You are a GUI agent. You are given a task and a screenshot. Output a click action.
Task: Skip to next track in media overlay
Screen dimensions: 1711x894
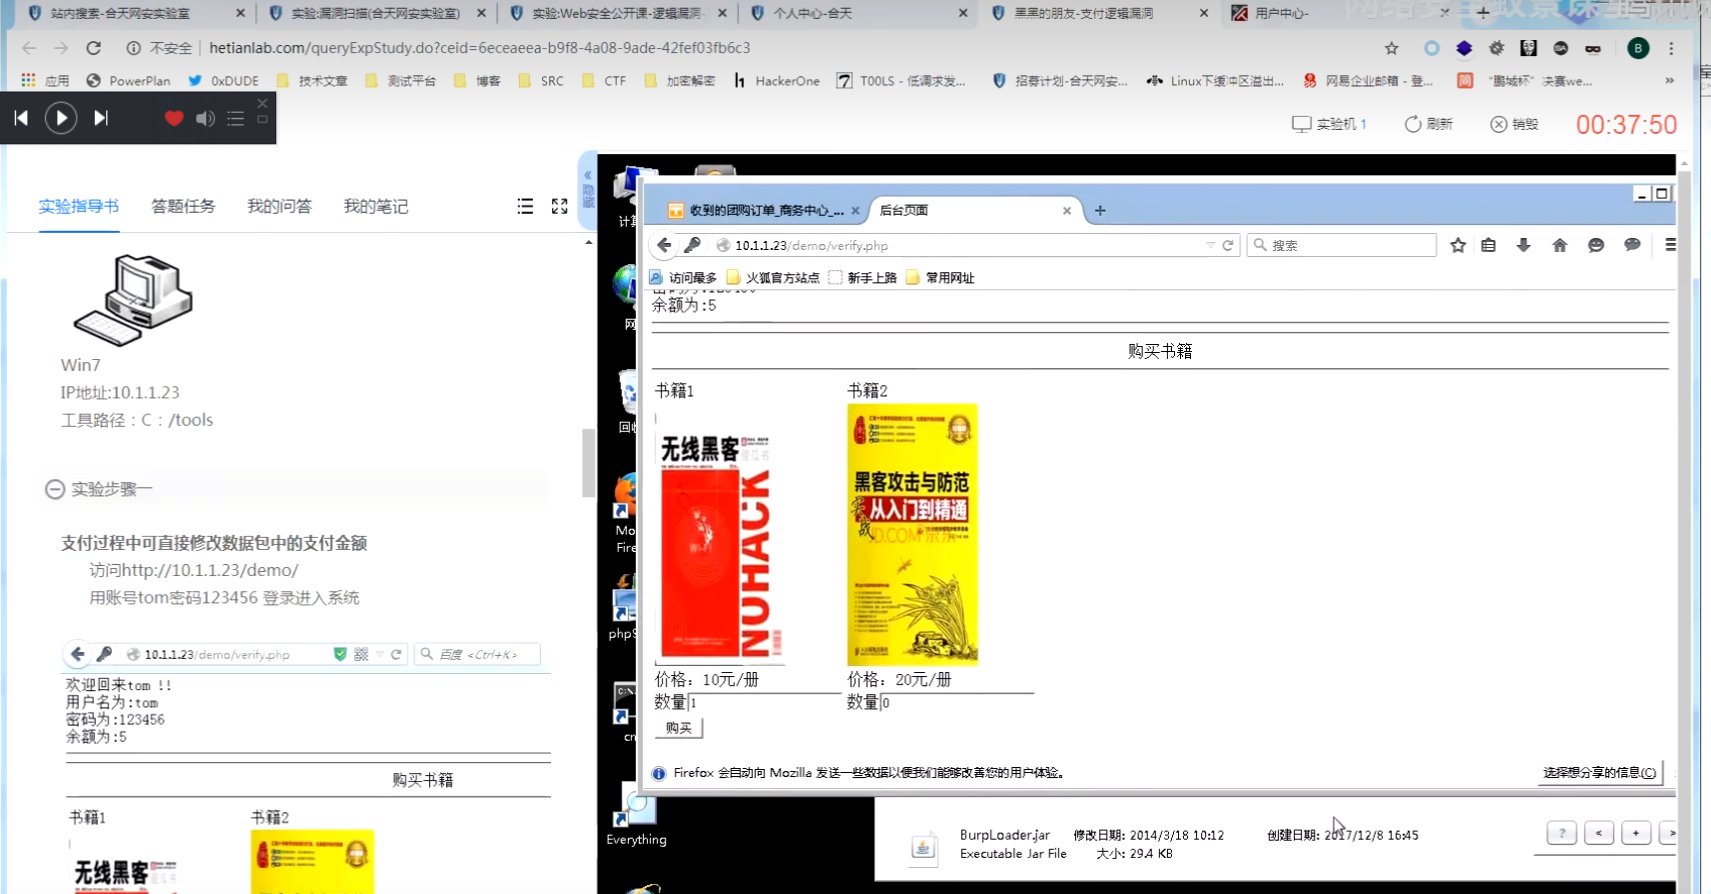[x=101, y=118]
